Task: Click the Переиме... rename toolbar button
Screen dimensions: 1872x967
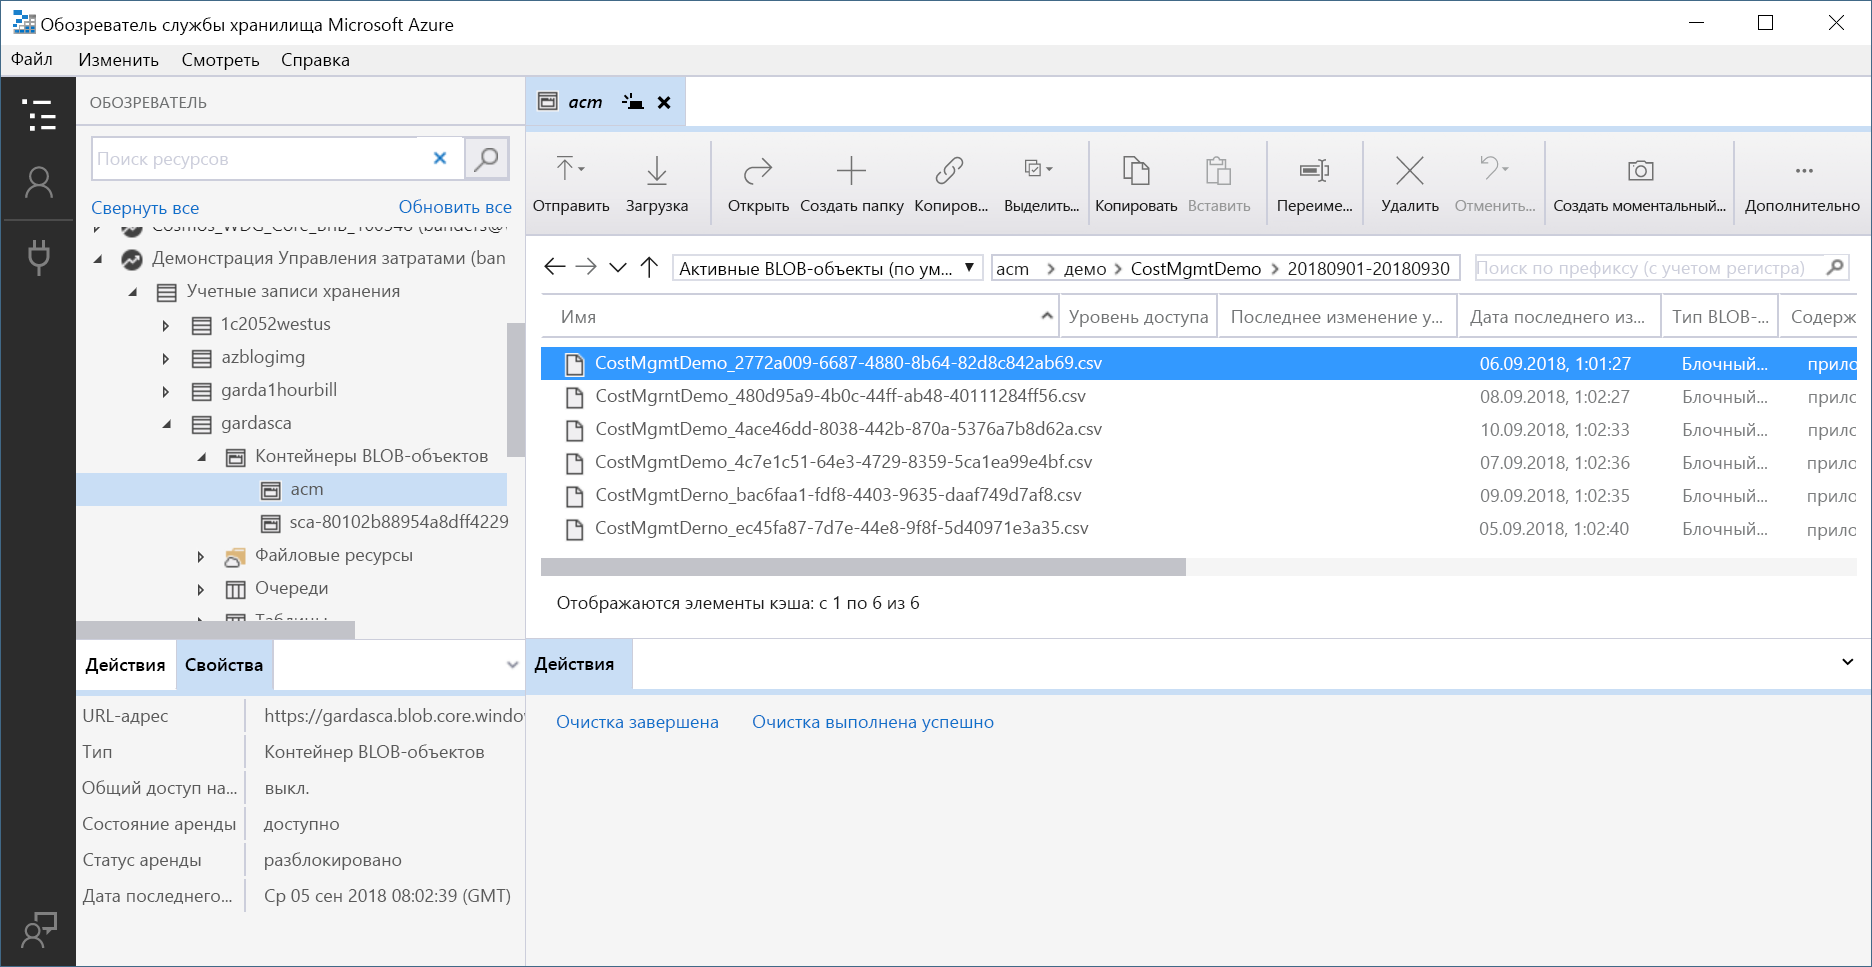Action: pyautogui.click(x=1314, y=183)
